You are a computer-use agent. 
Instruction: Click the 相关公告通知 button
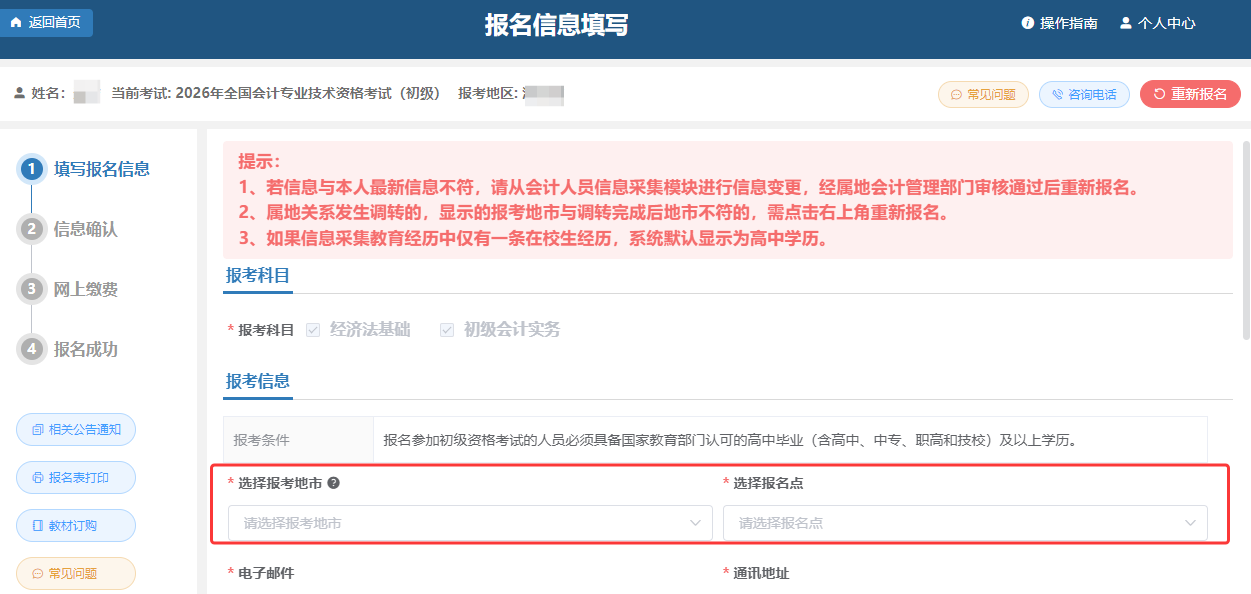(76, 429)
